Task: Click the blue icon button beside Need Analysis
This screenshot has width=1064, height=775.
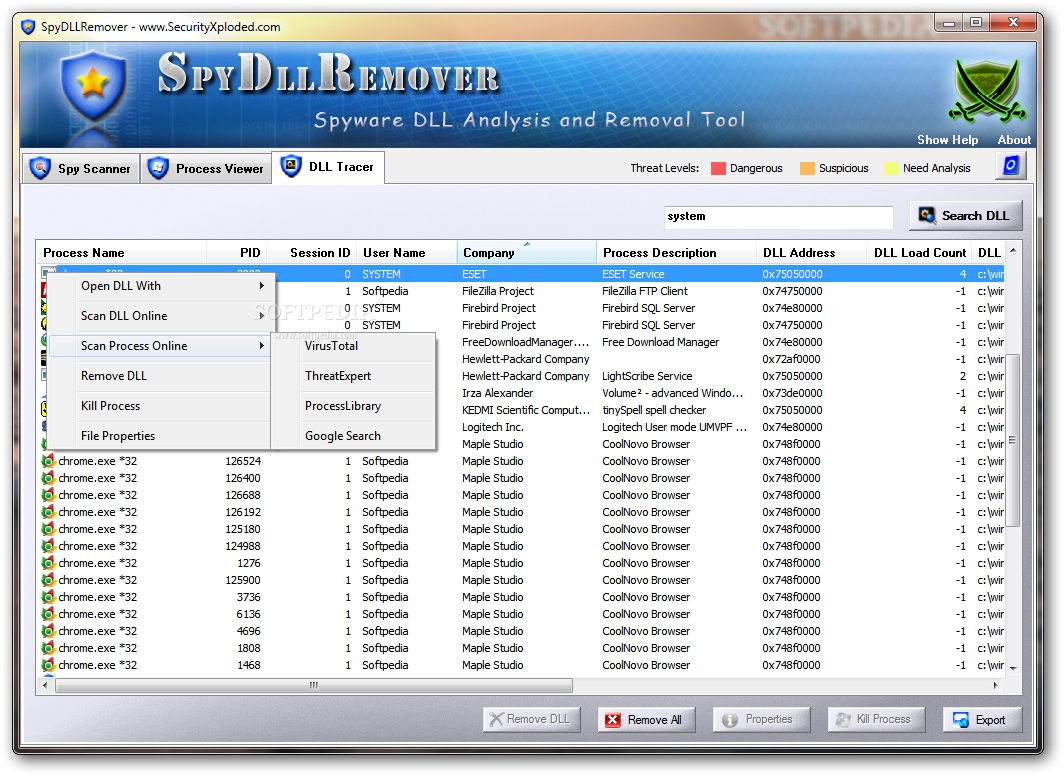Action: pos(1010,166)
